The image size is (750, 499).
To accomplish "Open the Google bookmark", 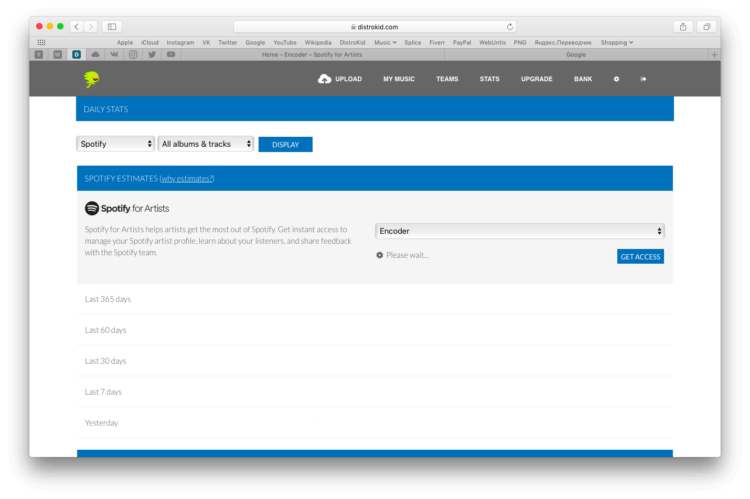I will (255, 43).
